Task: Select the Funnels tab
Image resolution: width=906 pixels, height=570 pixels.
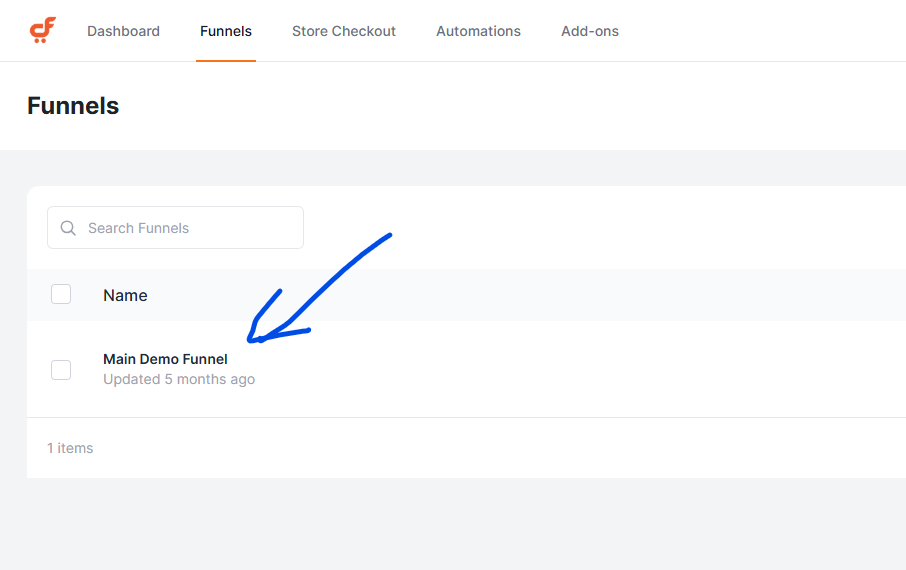Action: [226, 31]
